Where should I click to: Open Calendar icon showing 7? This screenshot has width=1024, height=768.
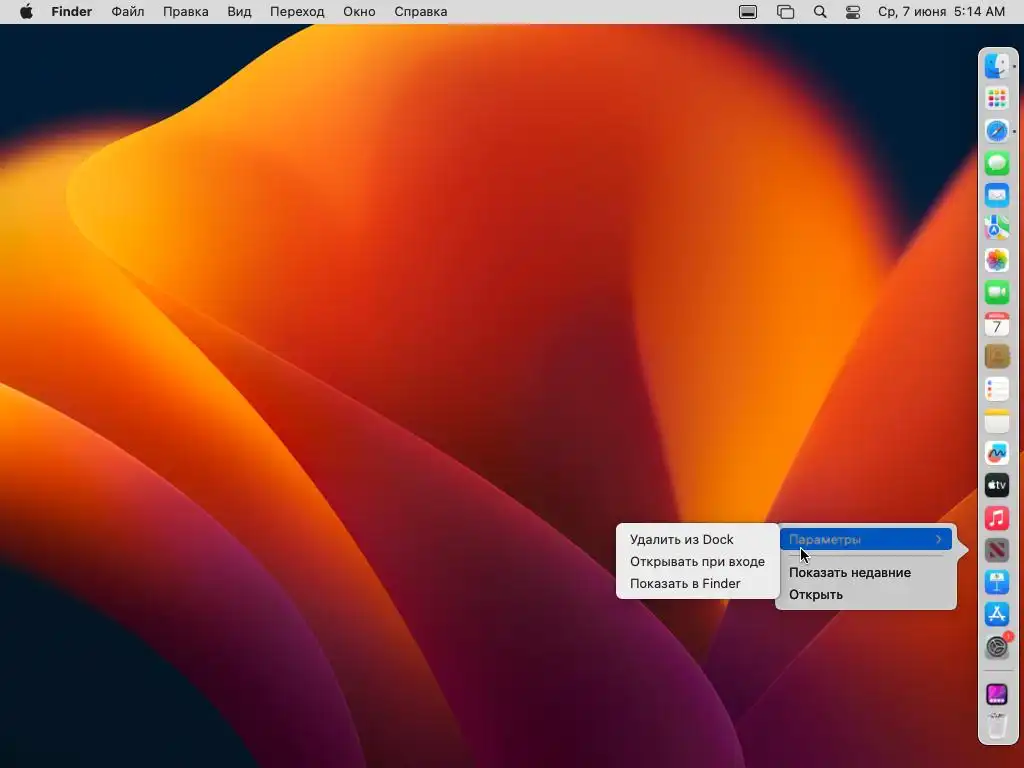click(997, 324)
